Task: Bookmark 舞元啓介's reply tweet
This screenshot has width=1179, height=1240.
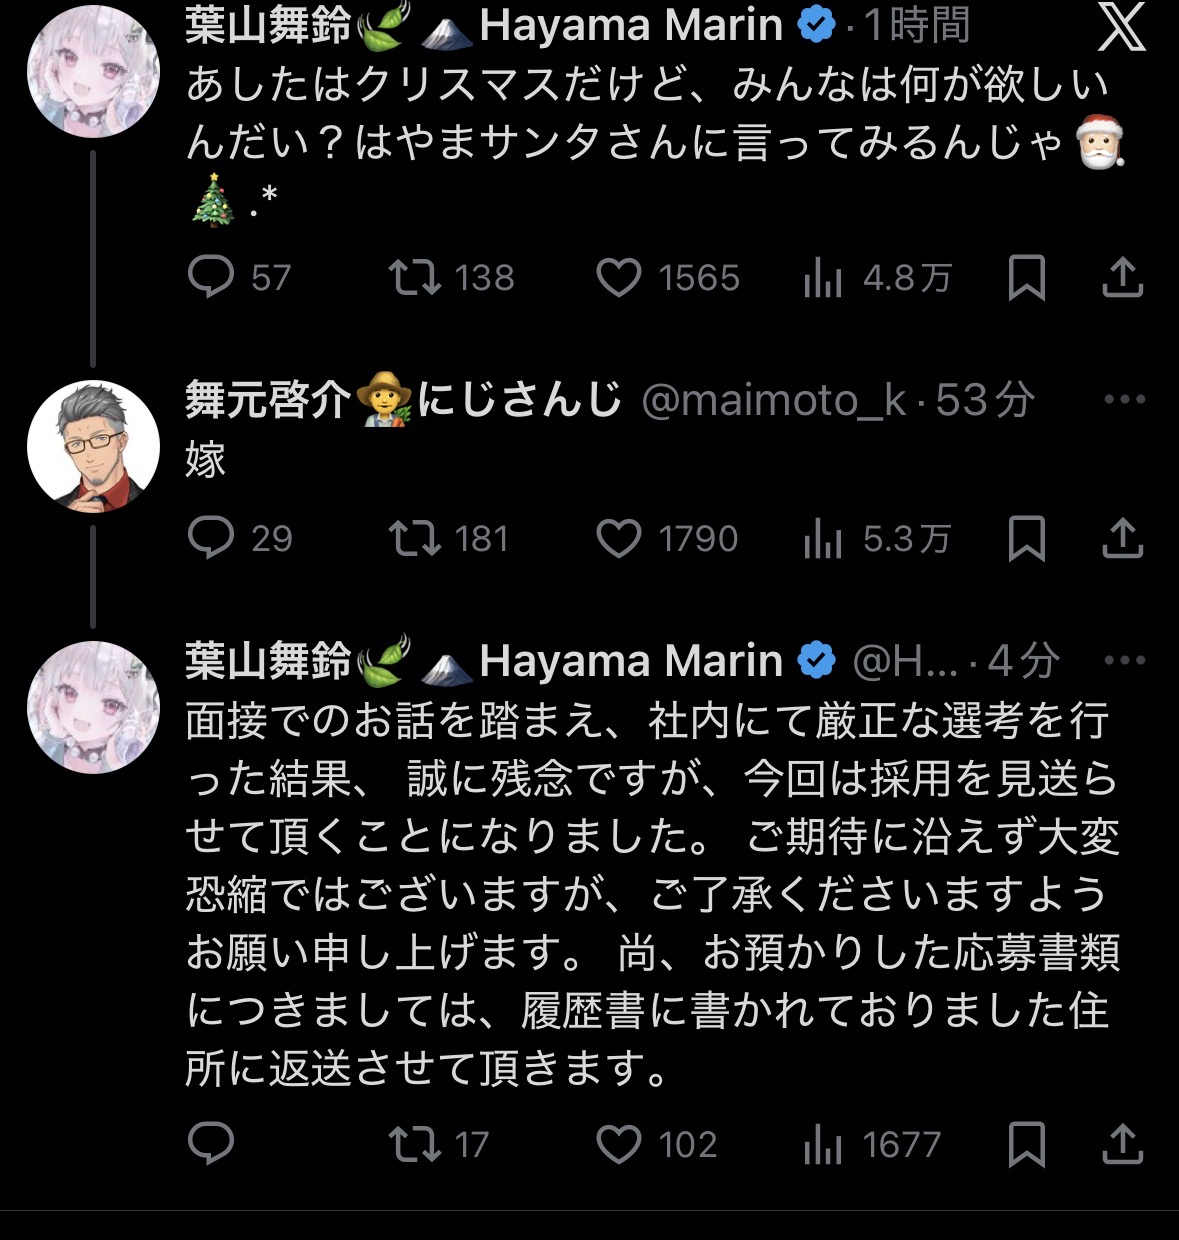Action: tap(1026, 538)
